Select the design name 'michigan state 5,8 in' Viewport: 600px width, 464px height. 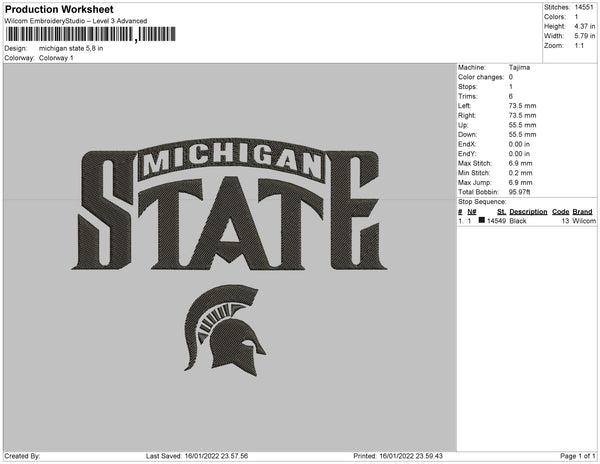pyautogui.click(x=71, y=49)
